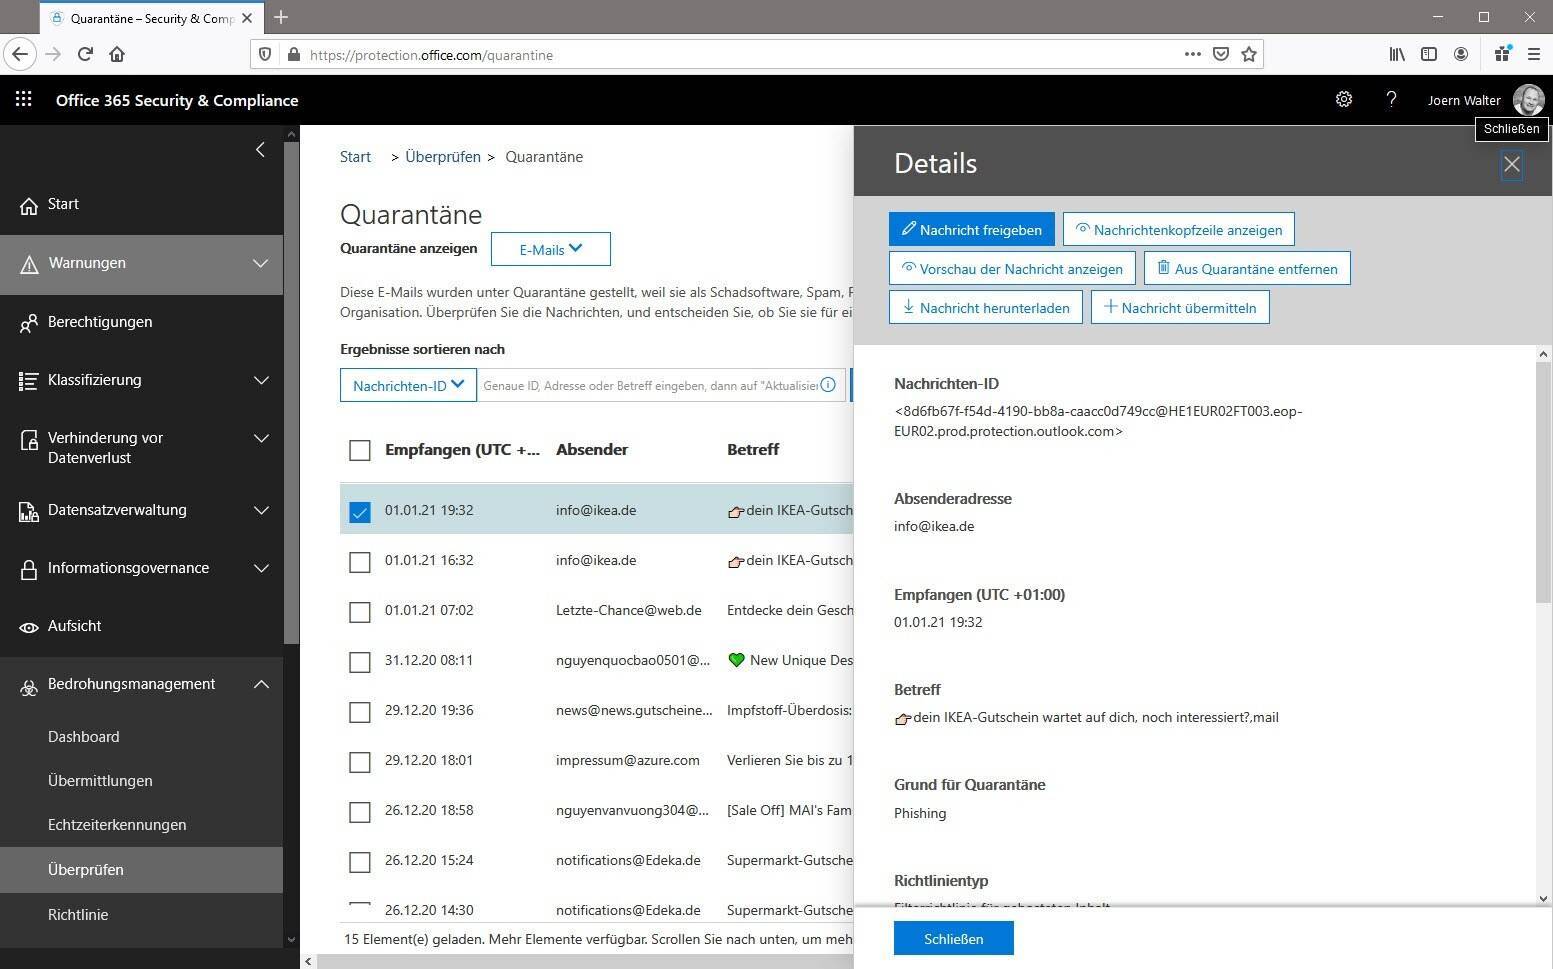This screenshot has height=969, width=1553.
Task: Open settings via the gear icon
Action: 1343,99
